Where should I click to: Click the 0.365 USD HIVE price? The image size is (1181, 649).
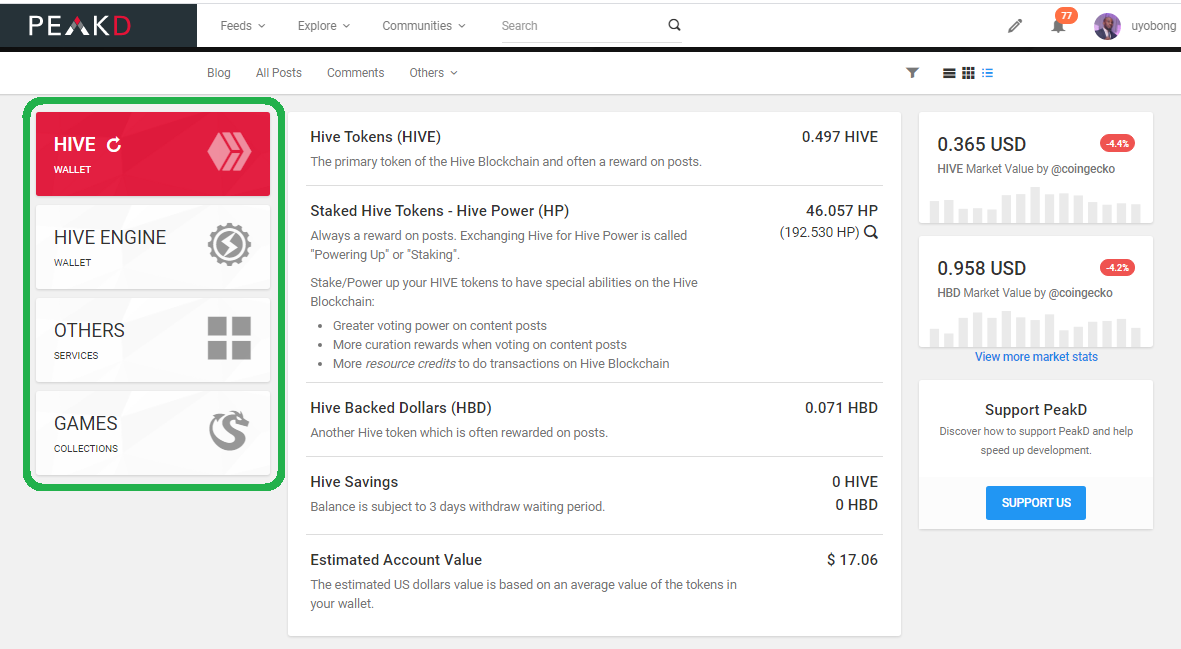pyautogui.click(x=981, y=145)
